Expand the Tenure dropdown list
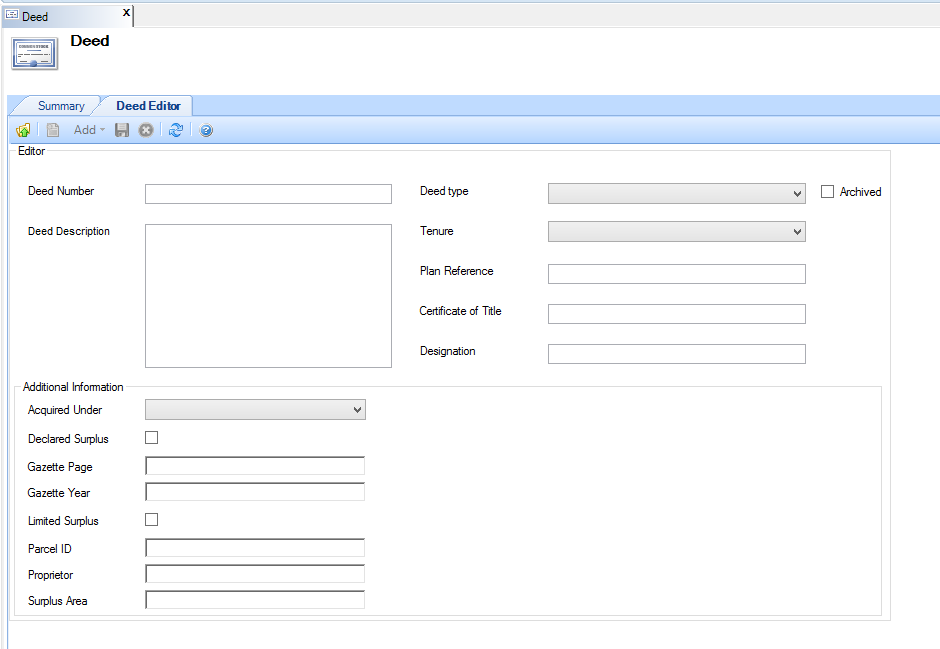Image resolution: width=940 pixels, height=649 pixels. [x=676, y=232]
